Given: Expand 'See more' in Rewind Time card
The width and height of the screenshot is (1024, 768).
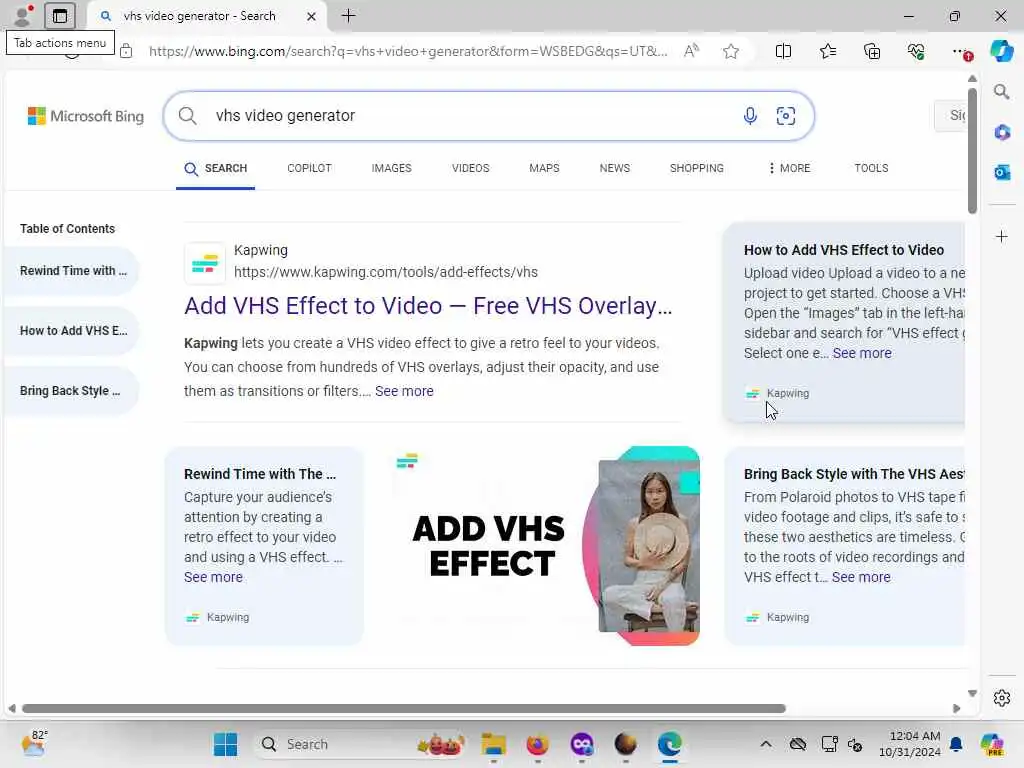Looking at the screenshot, I should 213,577.
